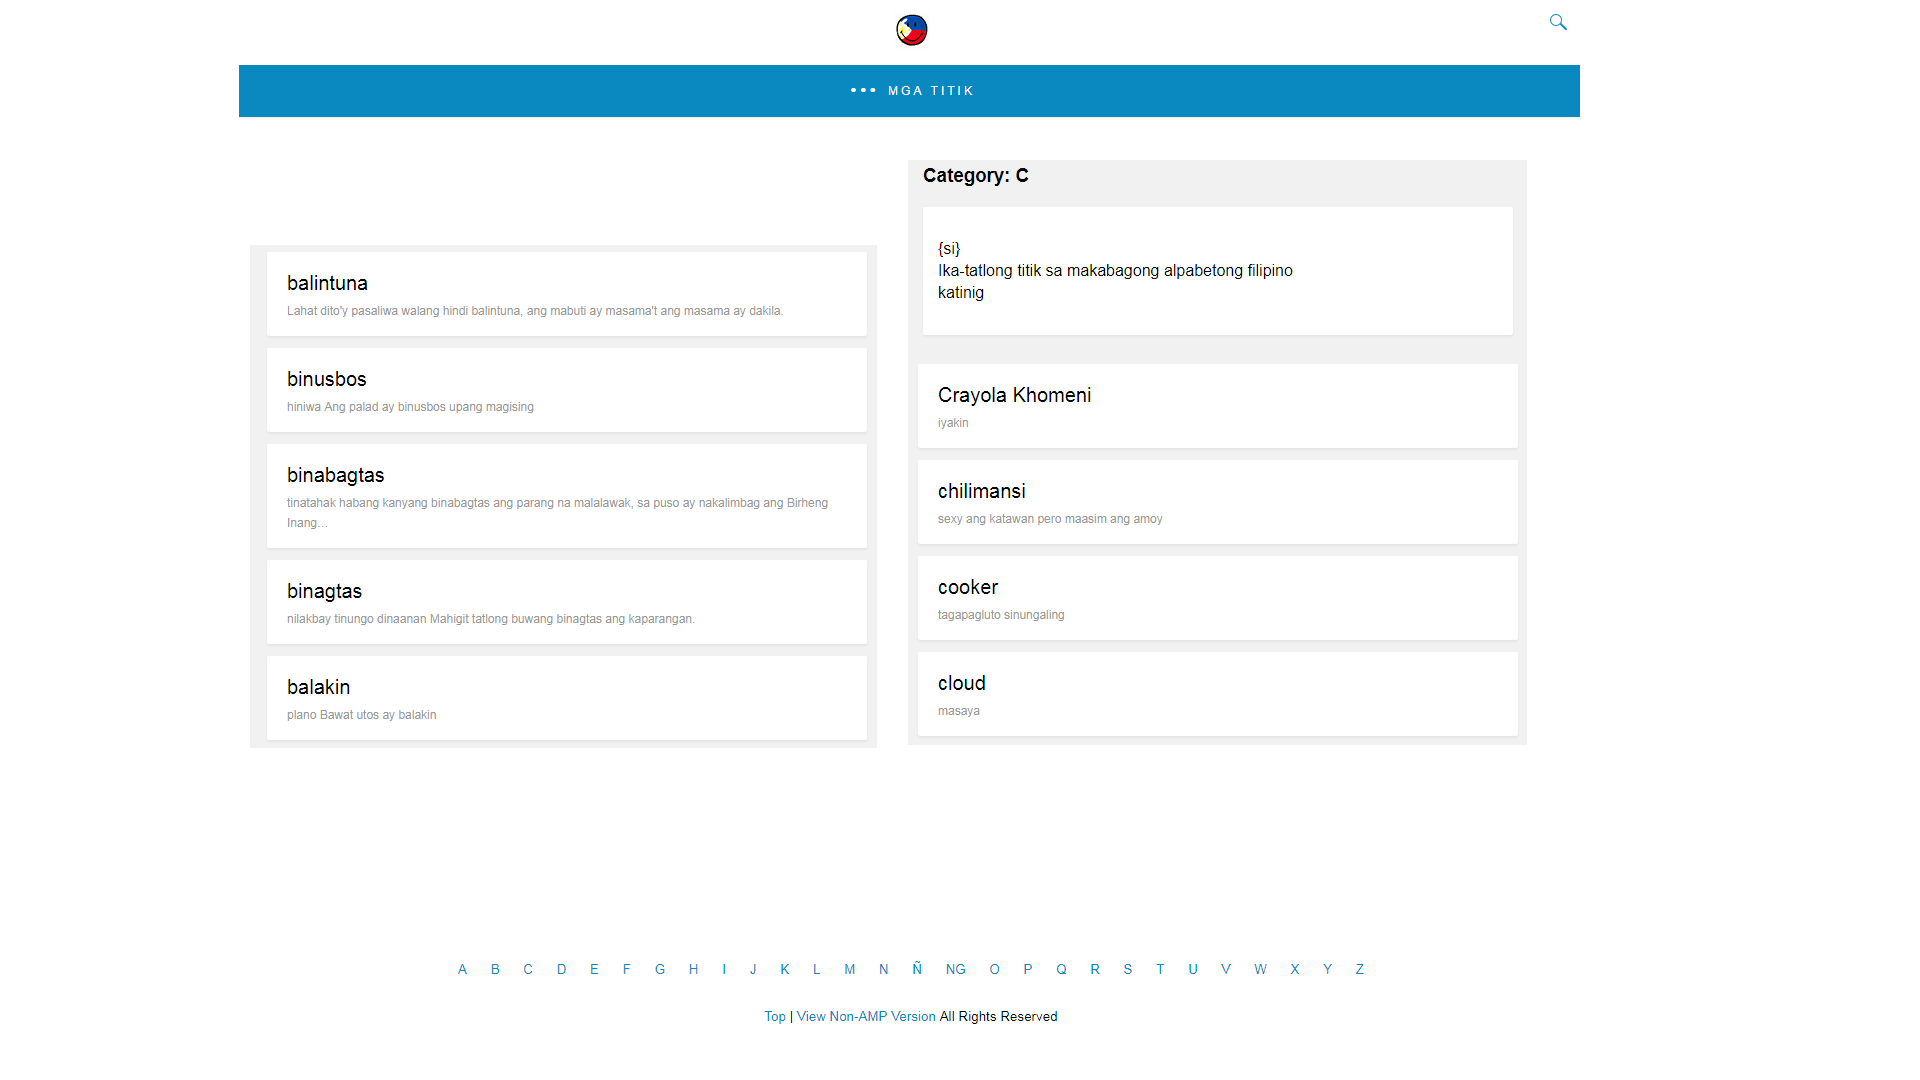The height and width of the screenshot is (1080, 1920).
Task: Switch to View Non-AMP Version
Action: 865,1016
